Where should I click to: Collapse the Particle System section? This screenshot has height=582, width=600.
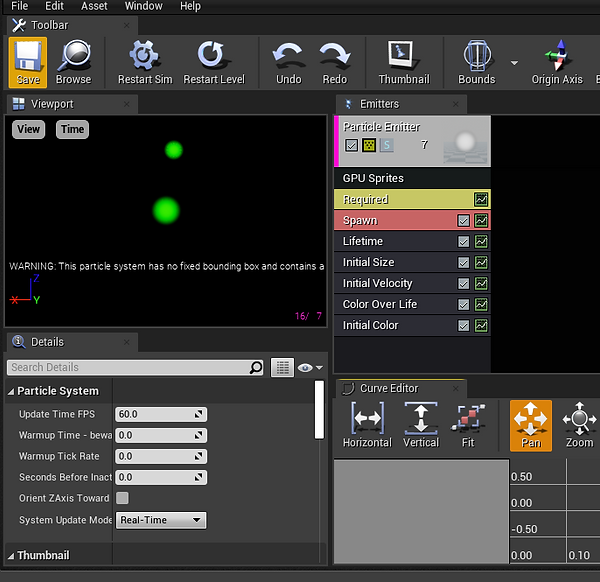(11, 391)
